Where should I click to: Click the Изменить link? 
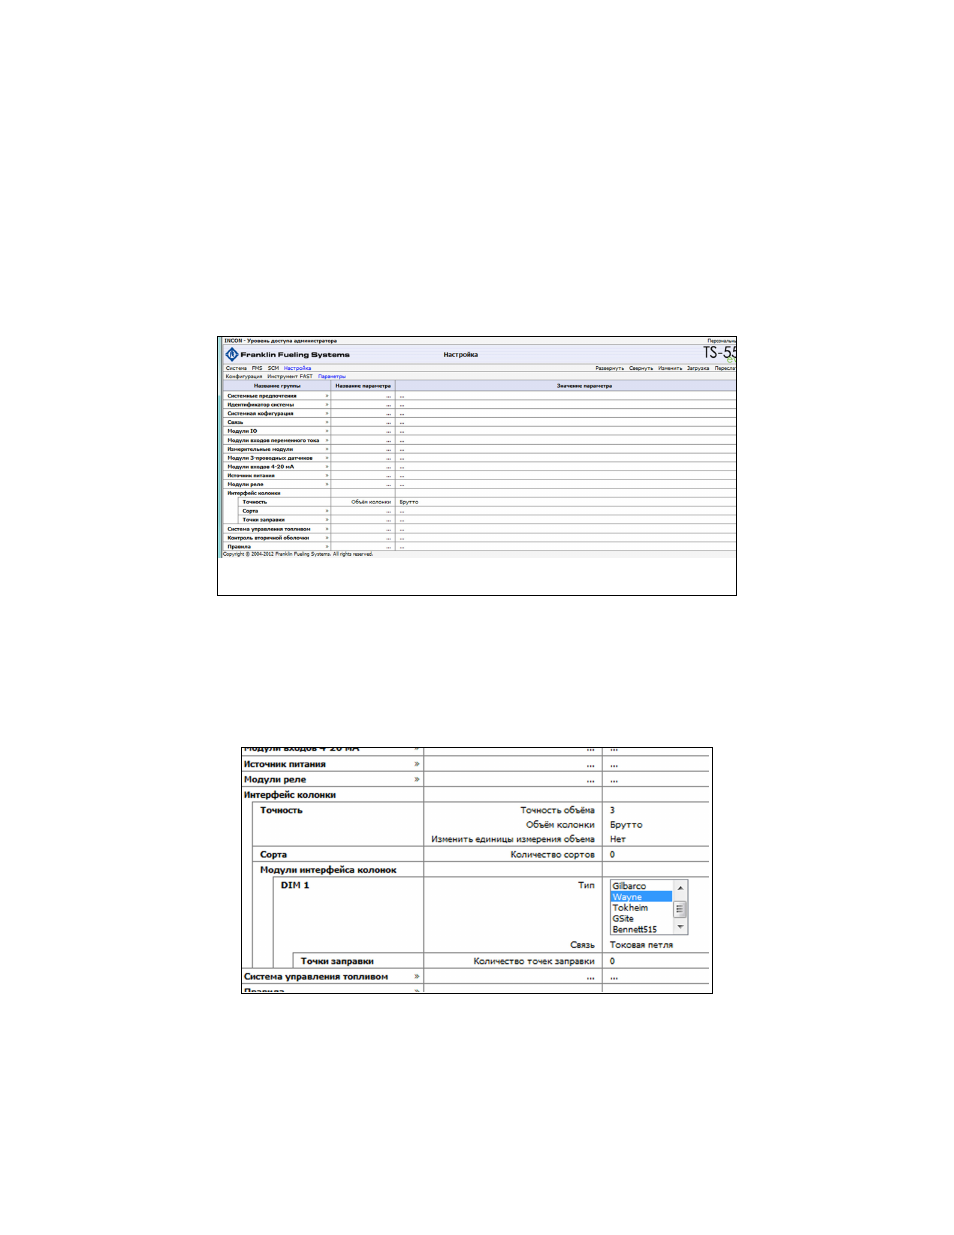click(670, 368)
